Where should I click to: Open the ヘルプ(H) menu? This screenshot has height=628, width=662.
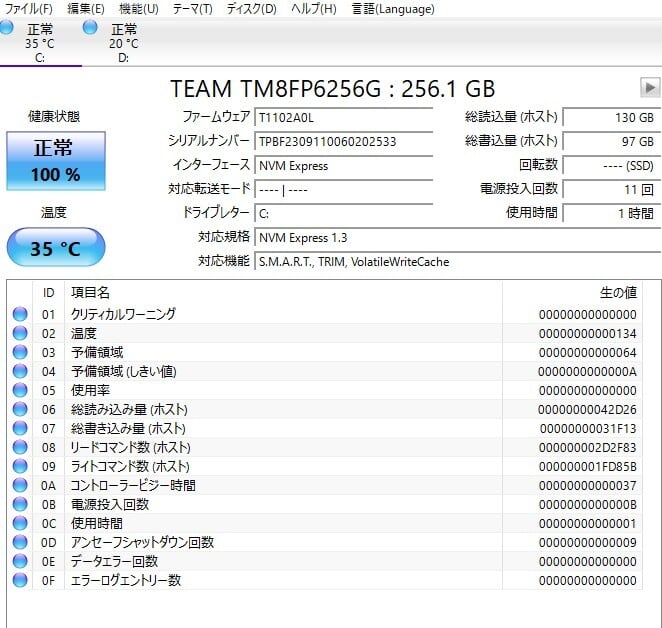[x=314, y=9]
